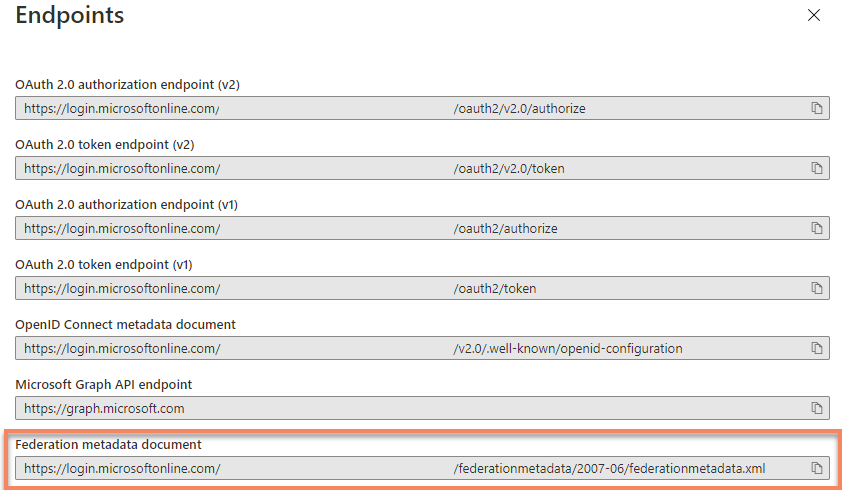Copy the OAuth 2.0 token endpoint (v2) URL

pos(816,168)
